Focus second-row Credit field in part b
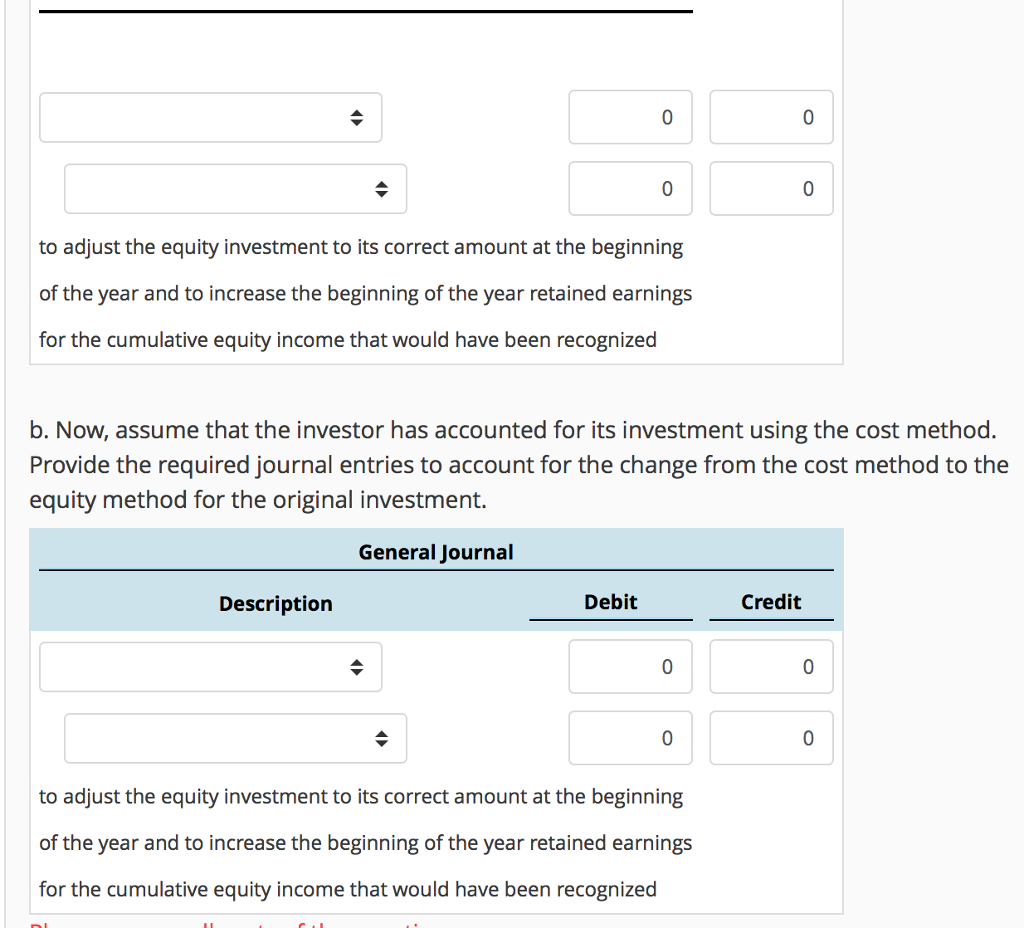The image size is (1024, 928). click(771, 739)
